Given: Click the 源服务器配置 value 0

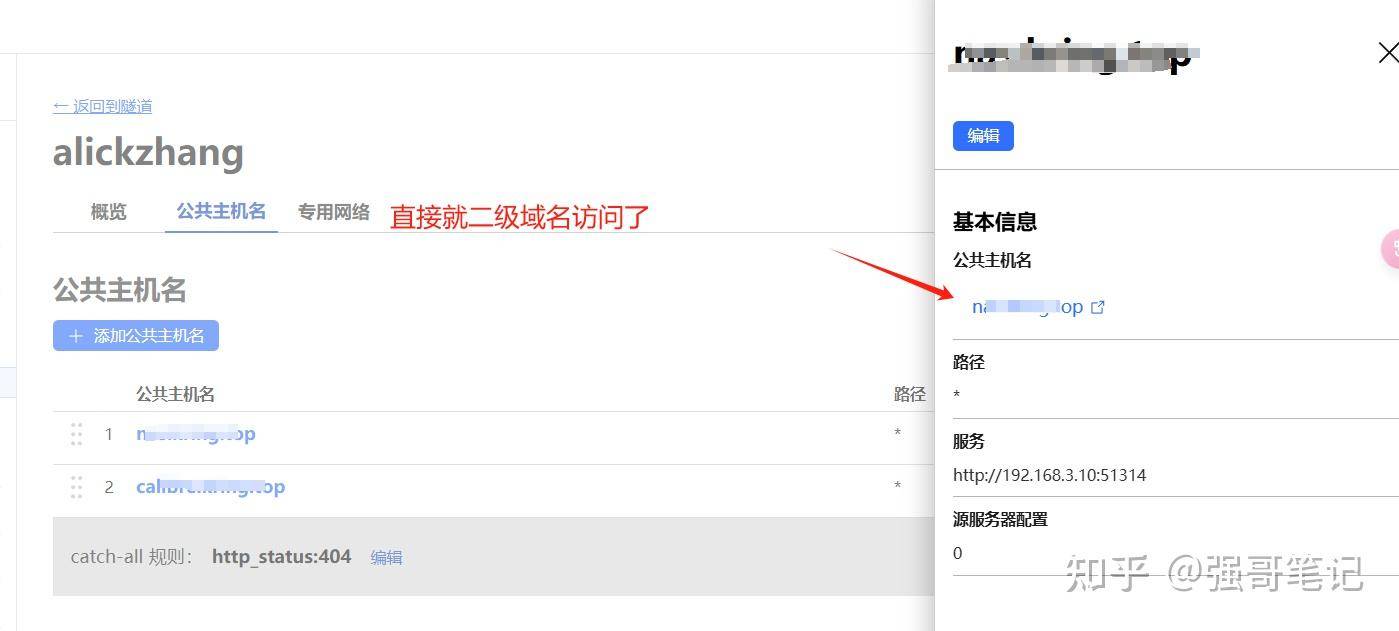Looking at the screenshot, I should (958, 553).
